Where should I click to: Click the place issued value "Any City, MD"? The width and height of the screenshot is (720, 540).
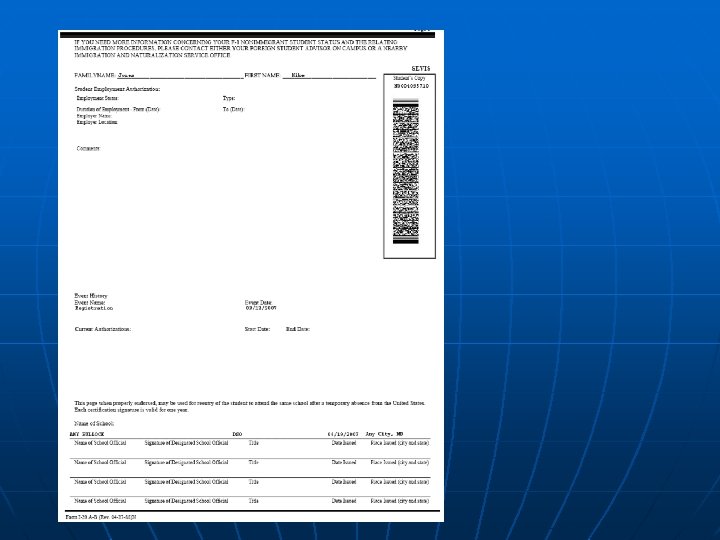[384, 434]
